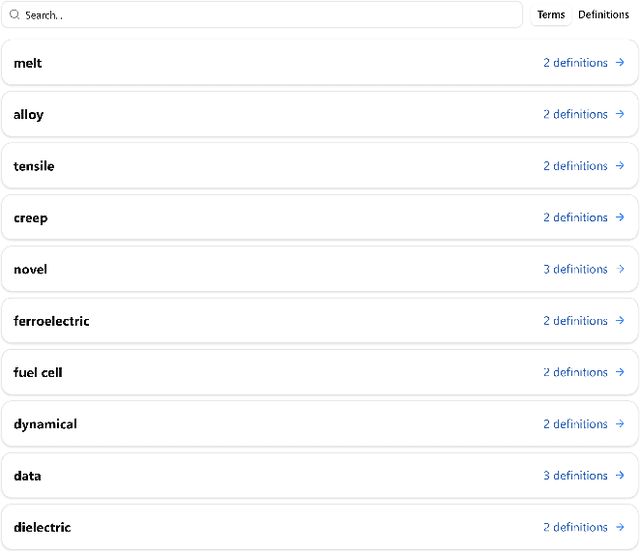
Task: Click the arrow icon in creep row
Action: (620, 218)
